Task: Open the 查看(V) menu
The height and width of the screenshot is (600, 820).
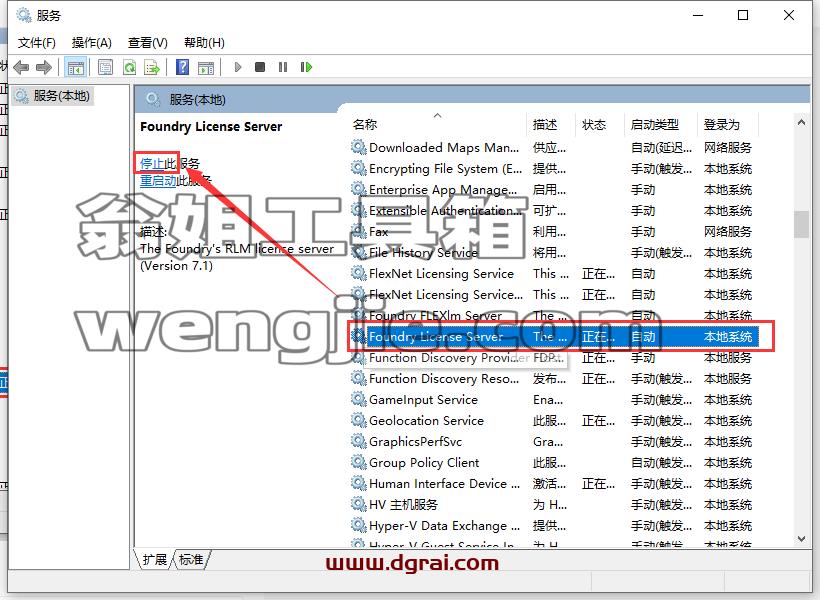Action: (147, 42)
